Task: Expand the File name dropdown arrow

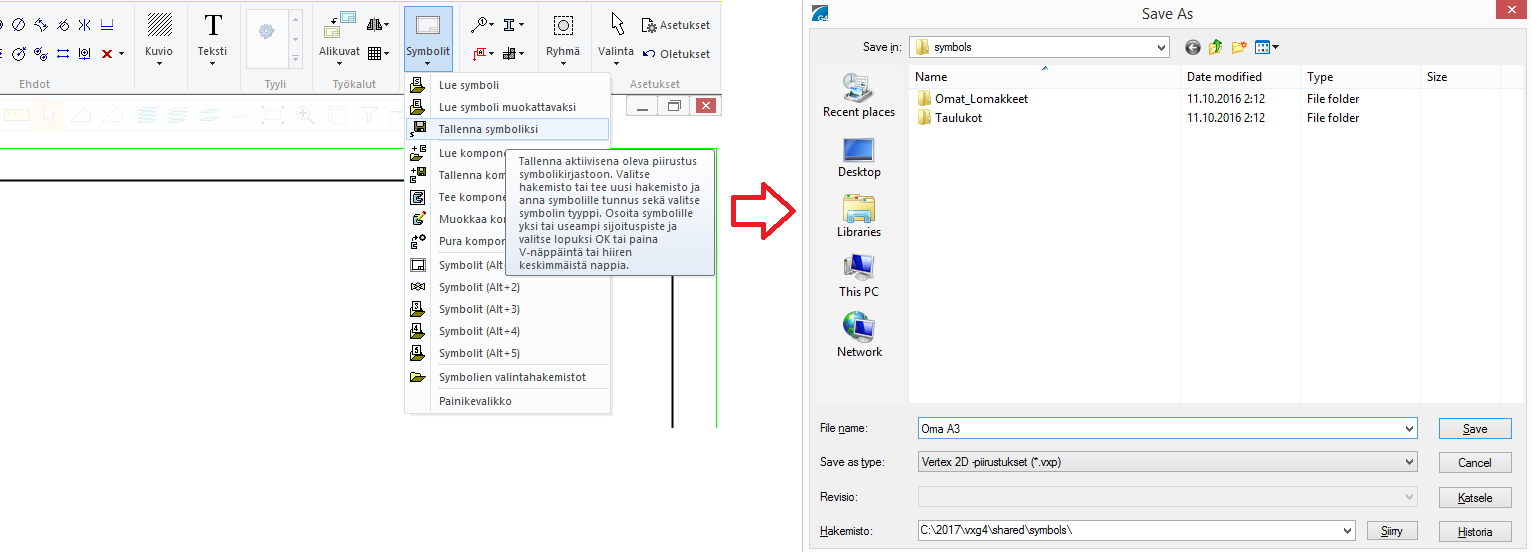Action: click(1409, 429)
